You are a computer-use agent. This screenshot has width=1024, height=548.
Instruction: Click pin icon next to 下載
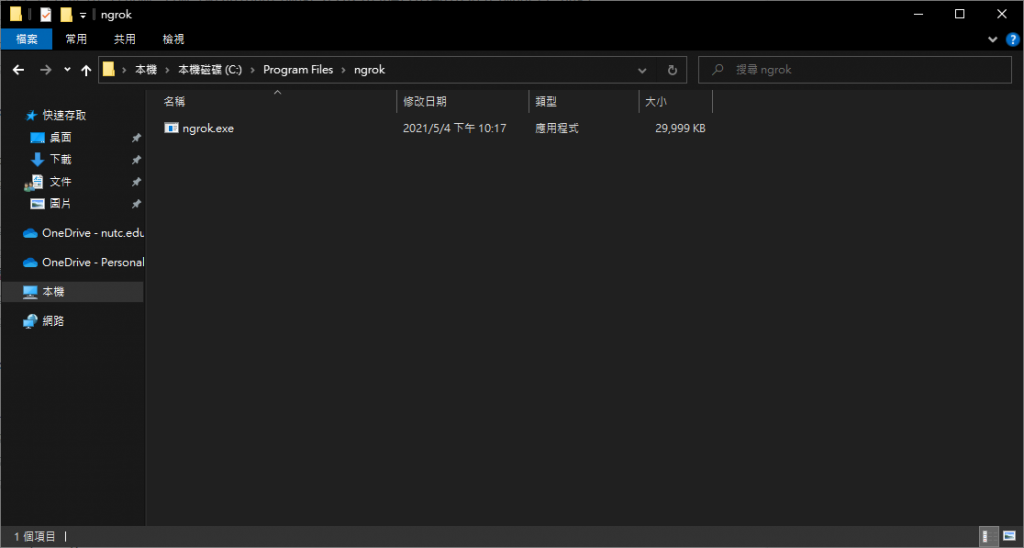click(136, 160)
